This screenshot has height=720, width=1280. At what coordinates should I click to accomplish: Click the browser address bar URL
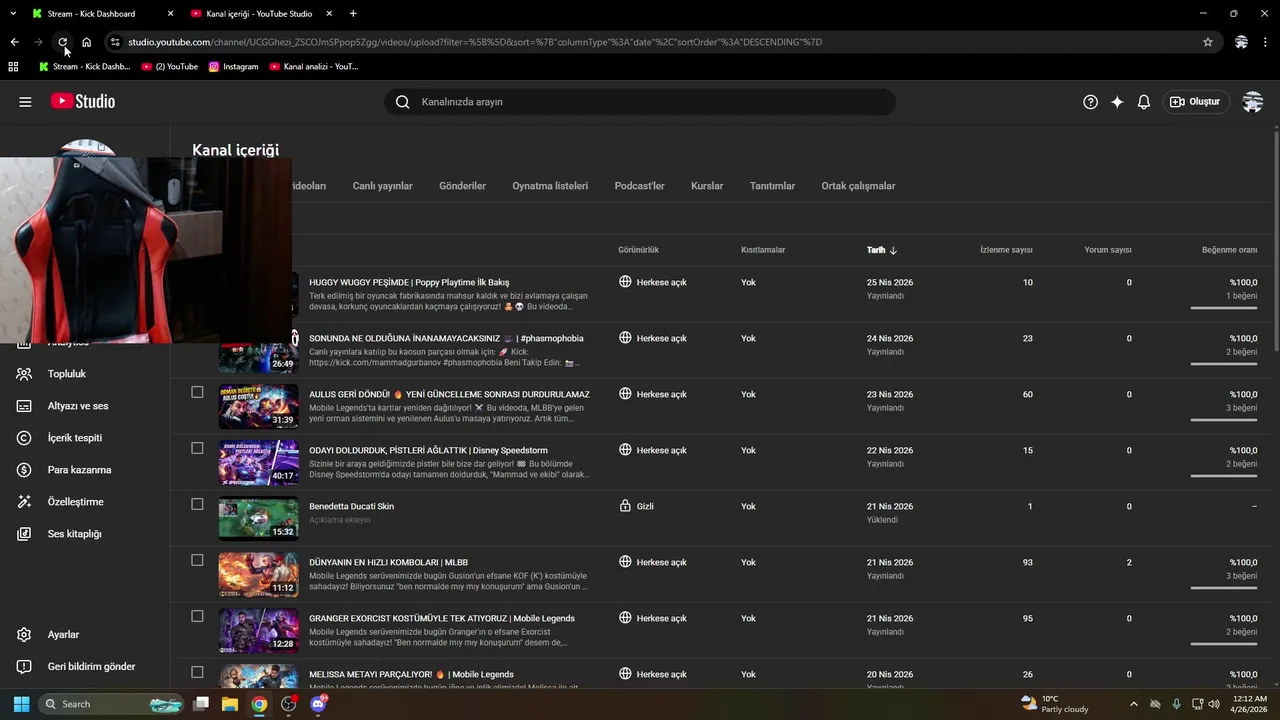[x=475, y=42]
